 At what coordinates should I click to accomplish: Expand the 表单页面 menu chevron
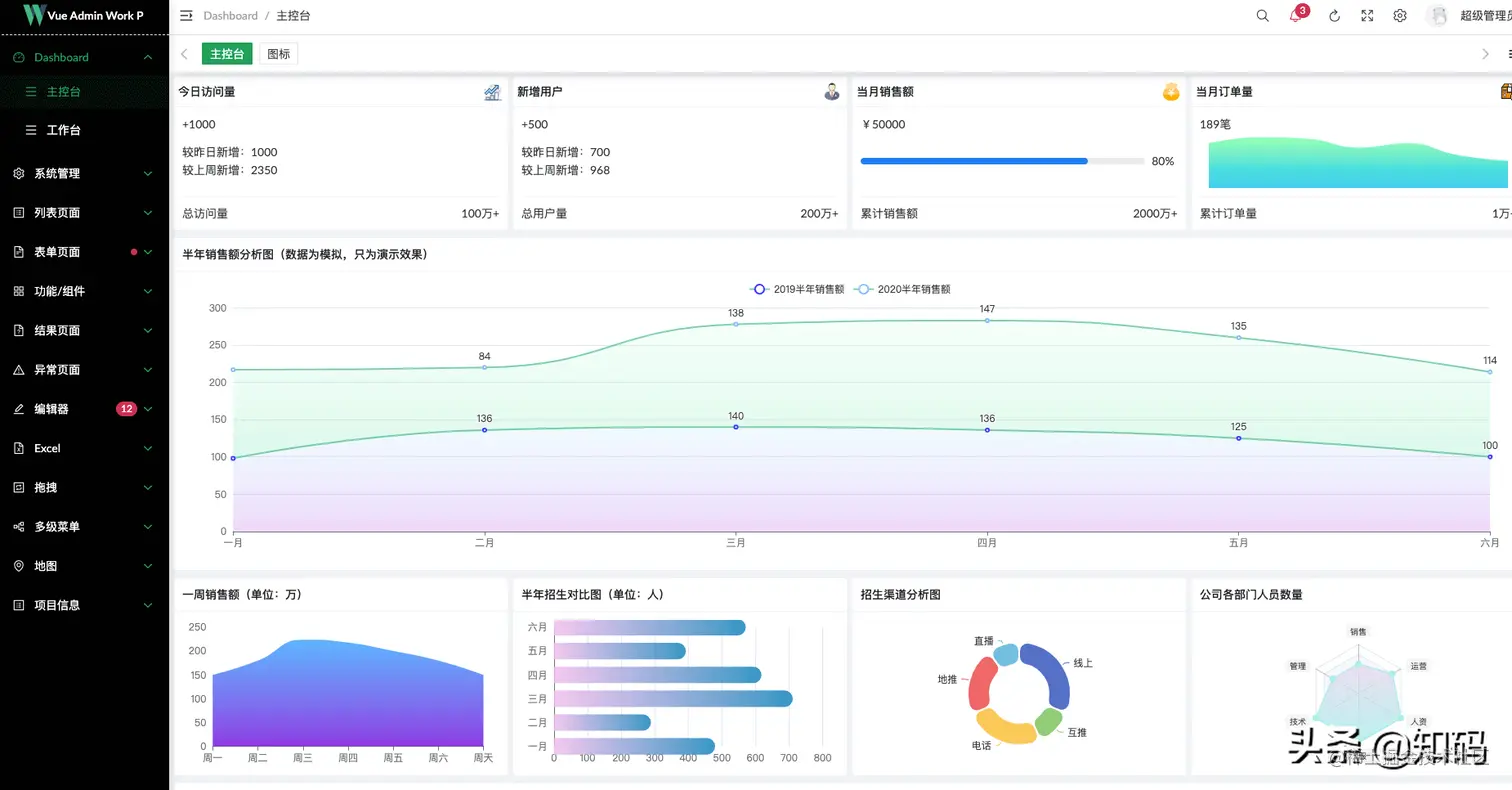[148, 252]
